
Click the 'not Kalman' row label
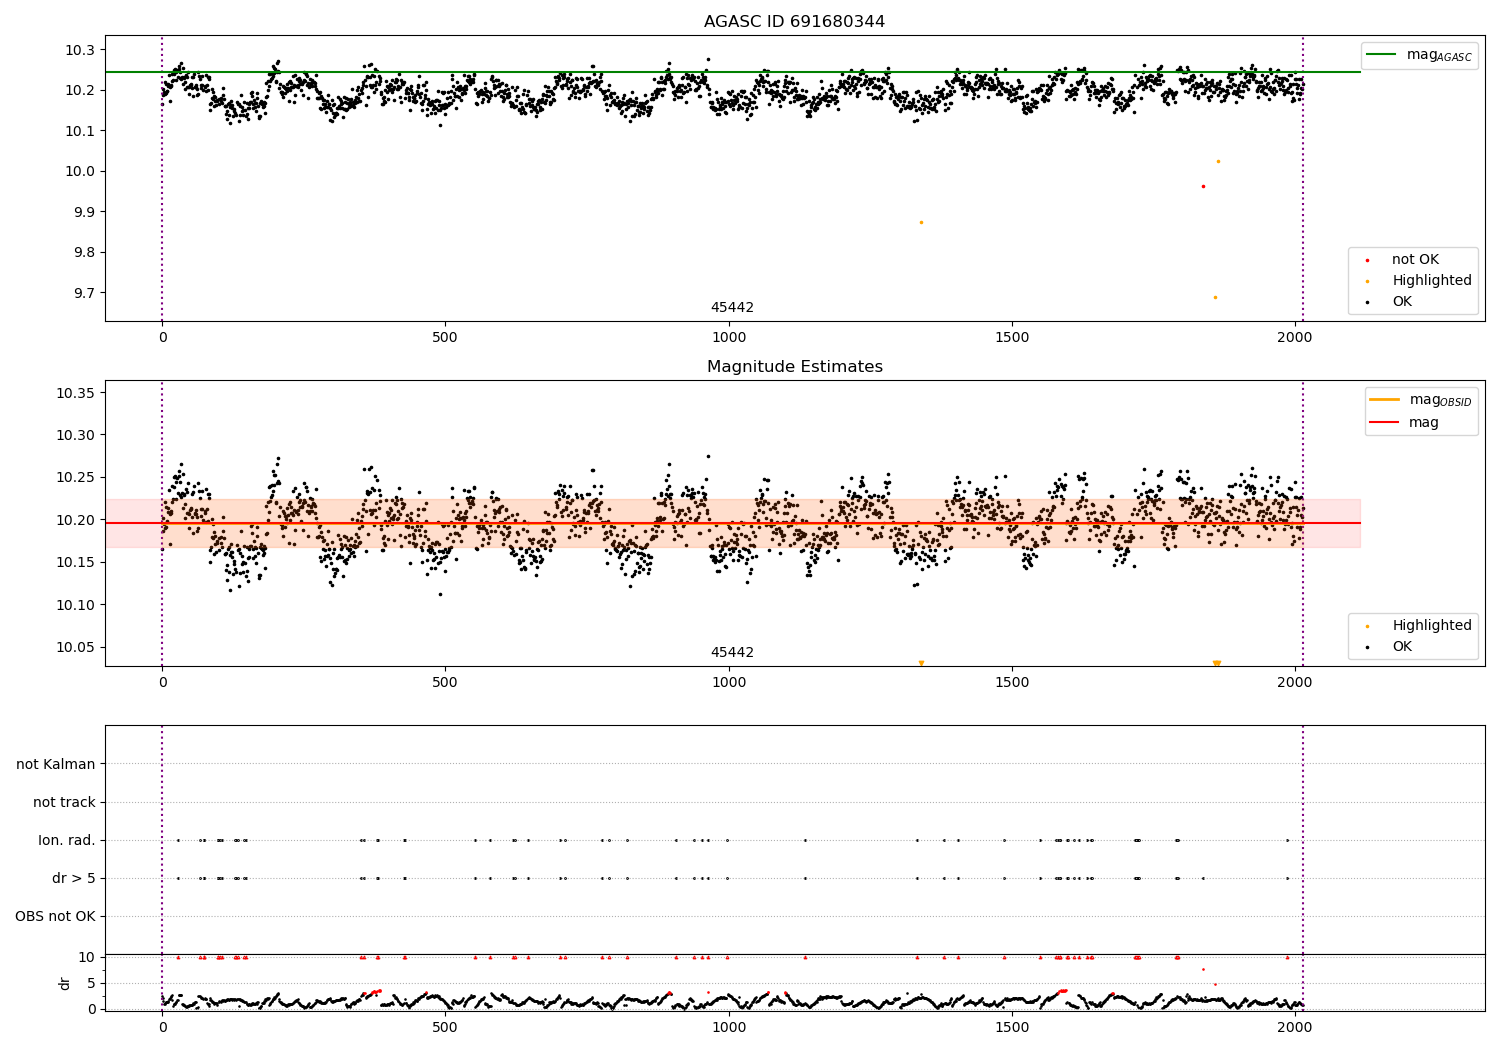click(56, 764)
